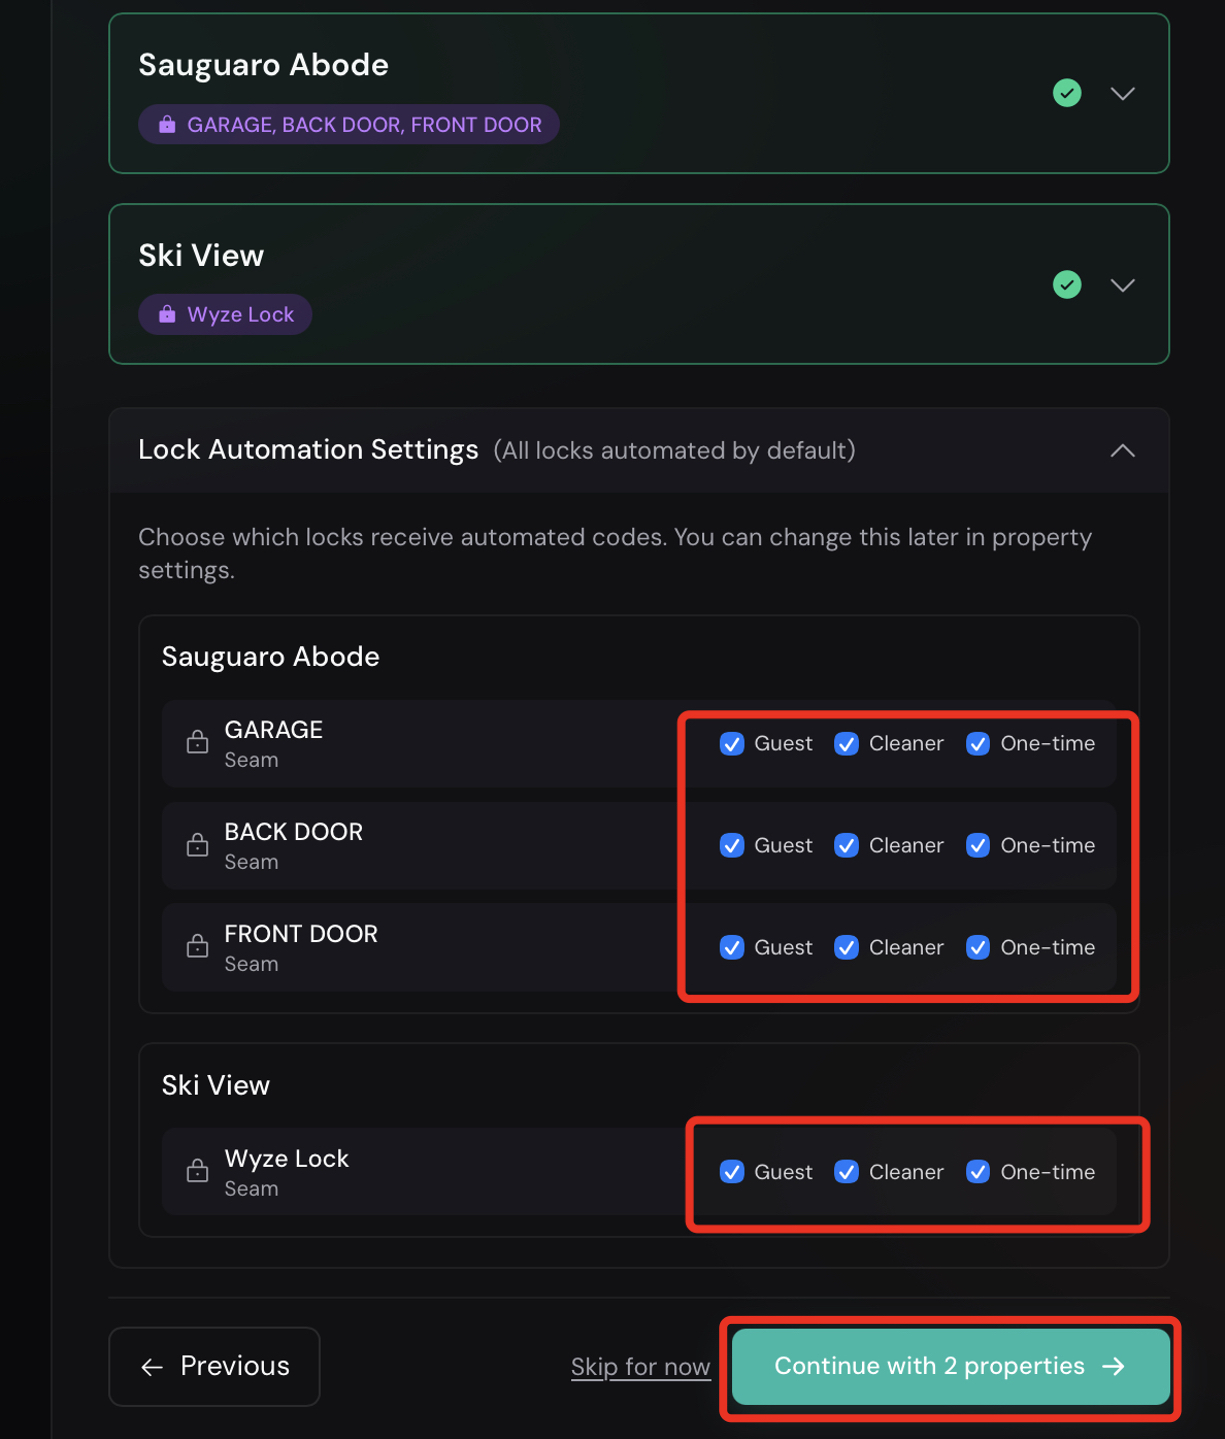Click the lock icon beside BACK DOOR row
The image size is (1225, 1439).
tap(197, 845)
